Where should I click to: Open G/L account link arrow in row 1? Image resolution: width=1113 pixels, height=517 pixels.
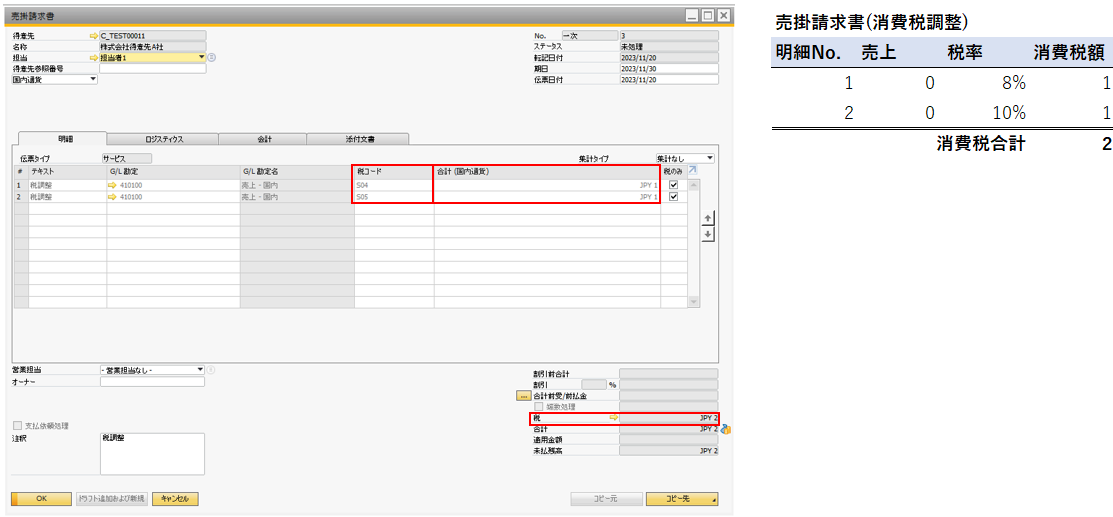[x=112, y=185]
